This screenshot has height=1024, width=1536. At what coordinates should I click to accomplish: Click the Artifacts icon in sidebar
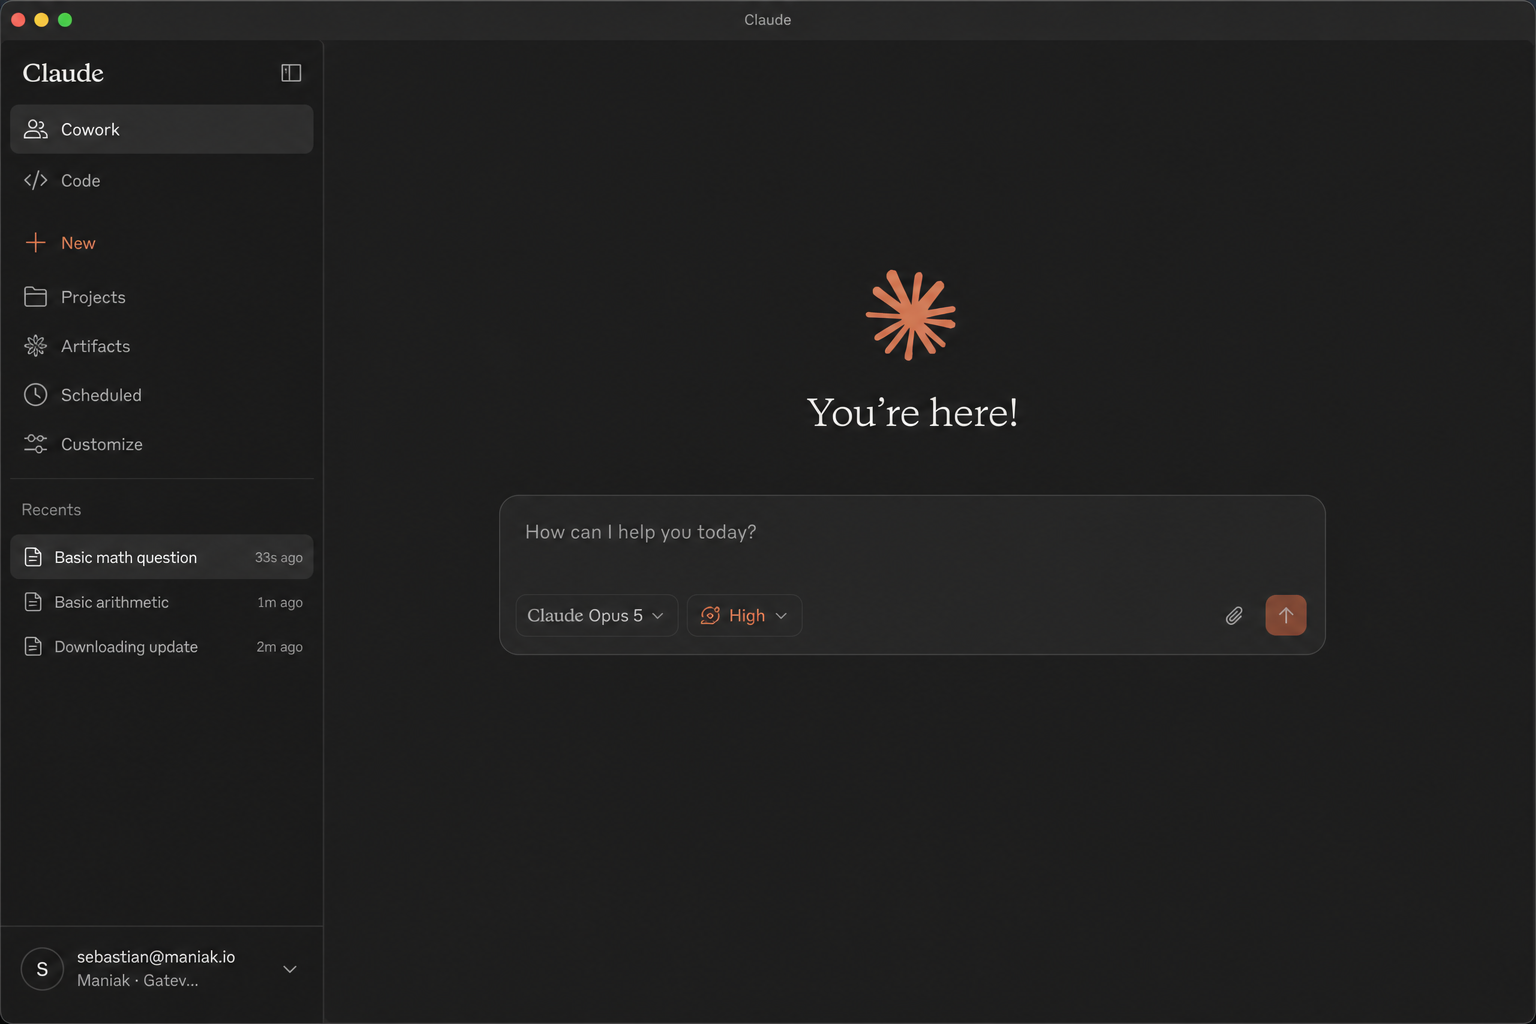(36, 346)
